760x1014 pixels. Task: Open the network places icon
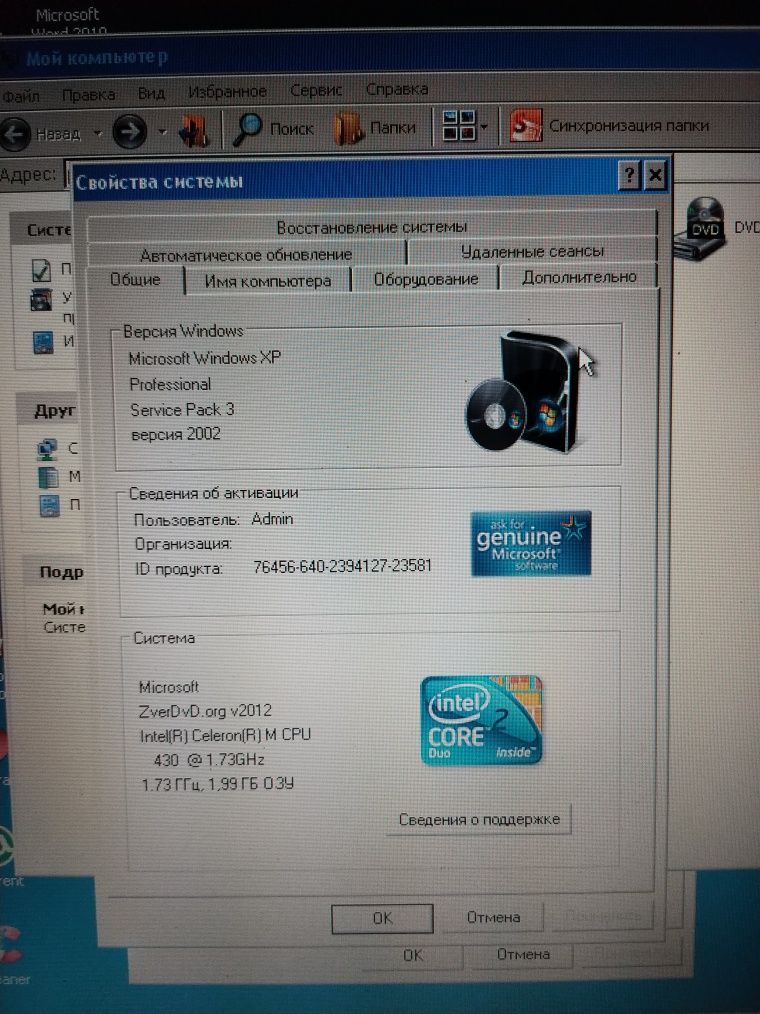(47, 449)
